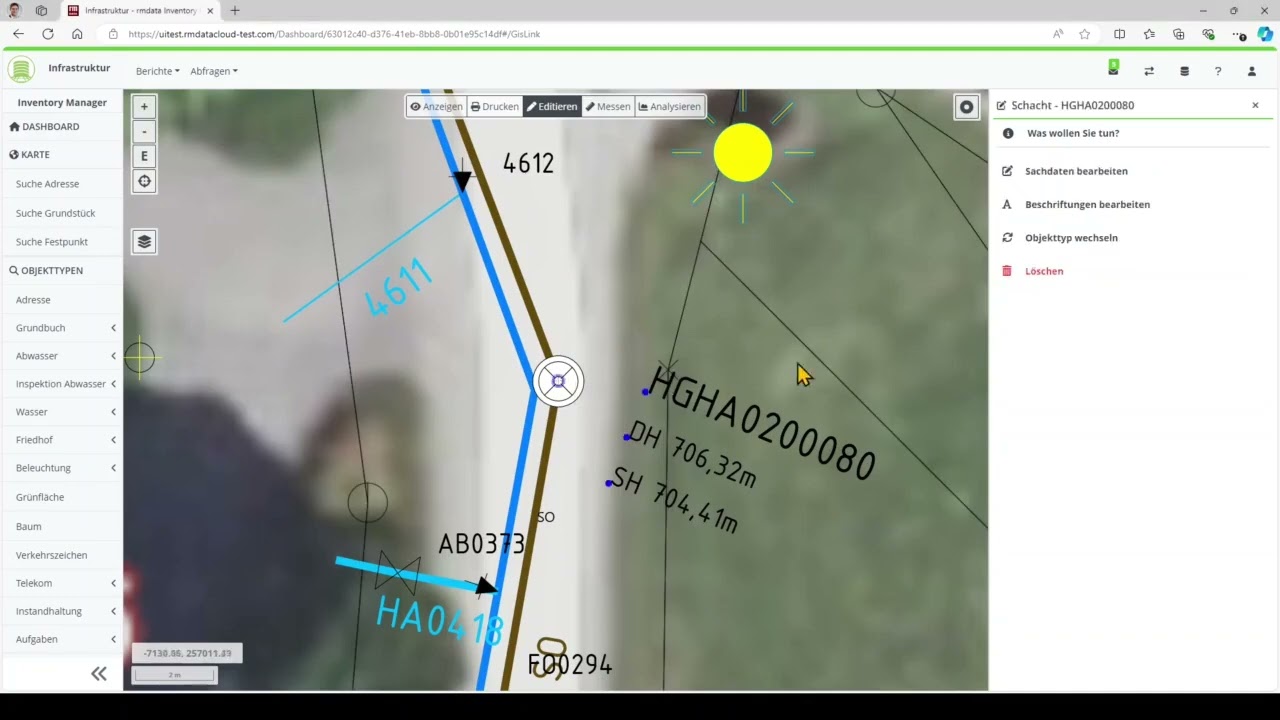
Task: Switch map mode to Analysieren
Action: (x=670, y=106)
